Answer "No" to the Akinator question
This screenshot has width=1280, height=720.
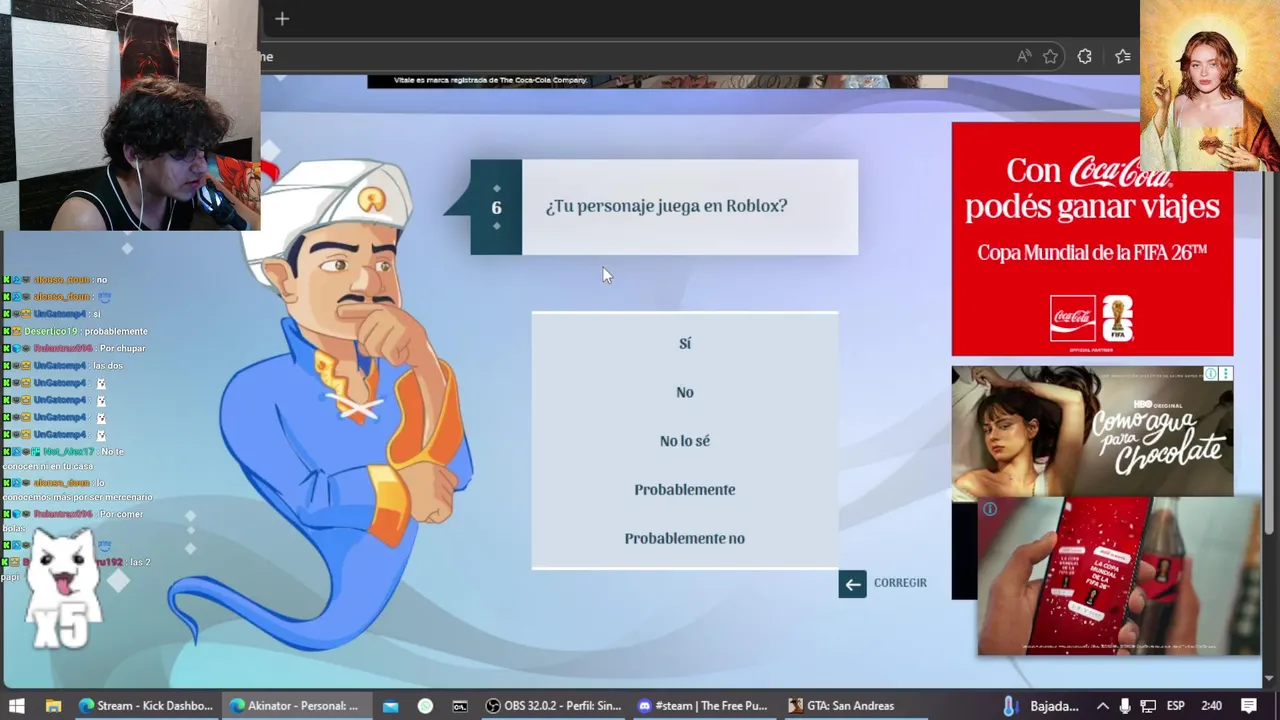[x=685, y=392]
